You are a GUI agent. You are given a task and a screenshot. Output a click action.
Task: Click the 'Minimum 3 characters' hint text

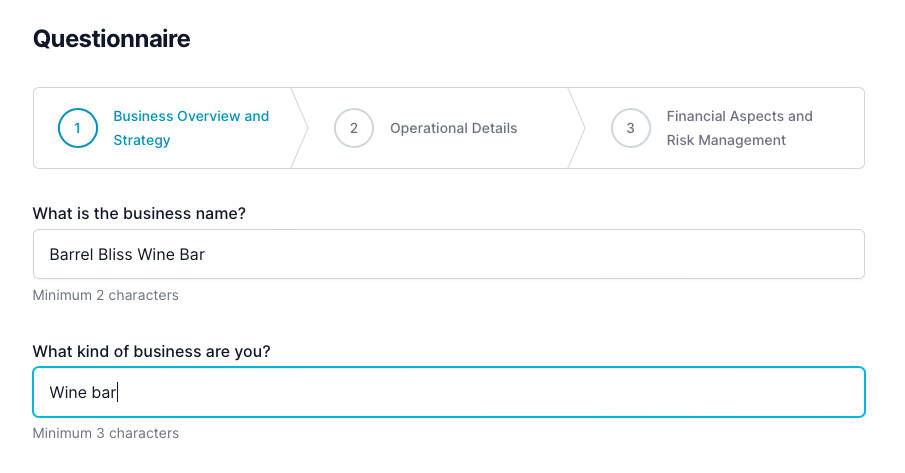(x=106, y=433)
